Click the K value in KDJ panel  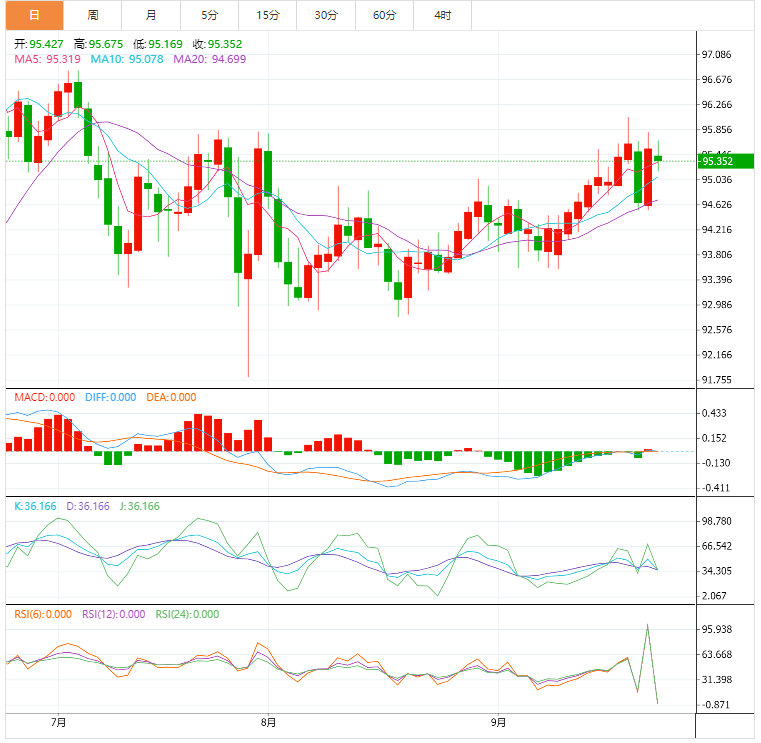click(36, 506)
